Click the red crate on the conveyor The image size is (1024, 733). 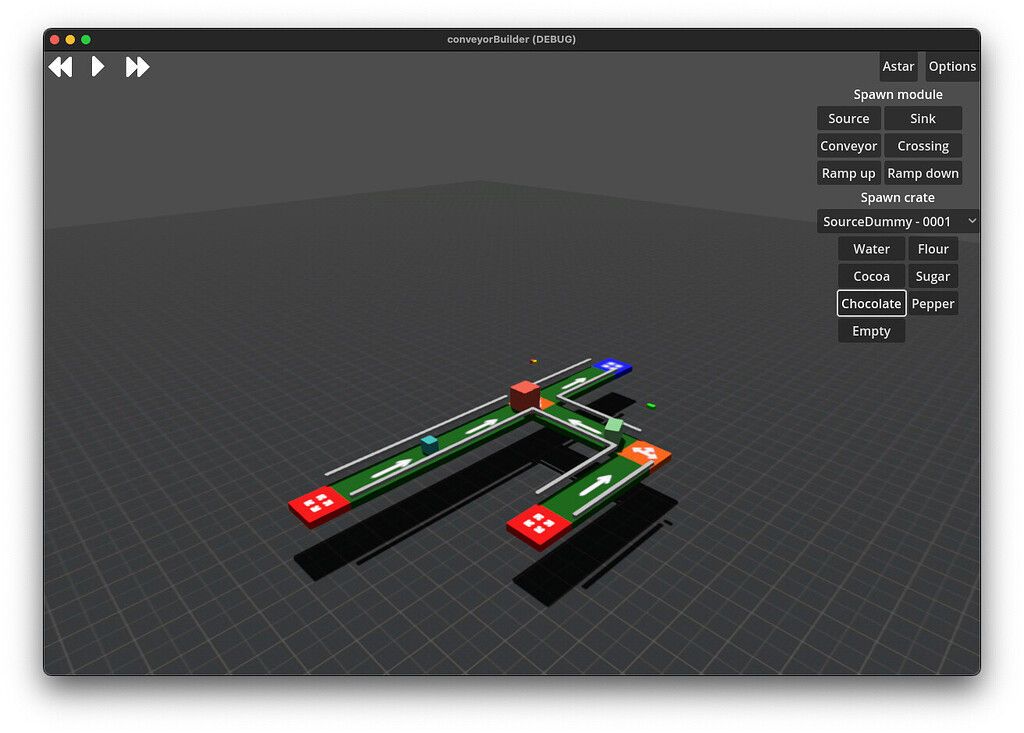pos(523,397)
